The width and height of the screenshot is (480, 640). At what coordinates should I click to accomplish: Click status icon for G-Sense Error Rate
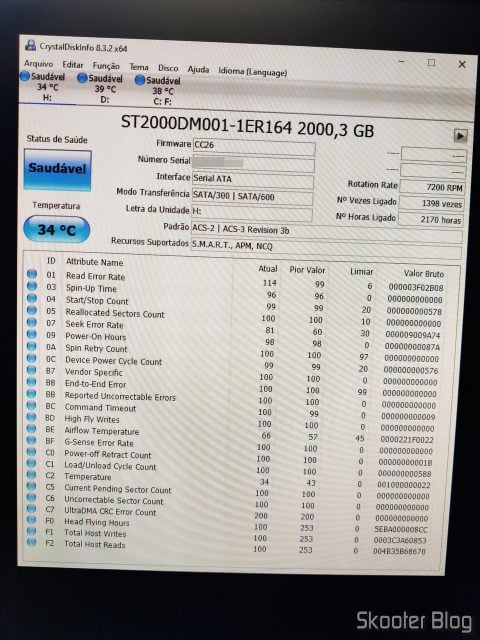pos(31,440)
